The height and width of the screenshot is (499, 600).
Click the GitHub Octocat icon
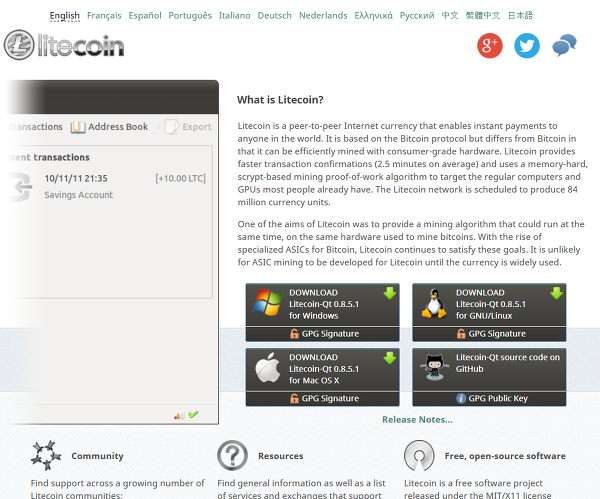coord(434,367)
